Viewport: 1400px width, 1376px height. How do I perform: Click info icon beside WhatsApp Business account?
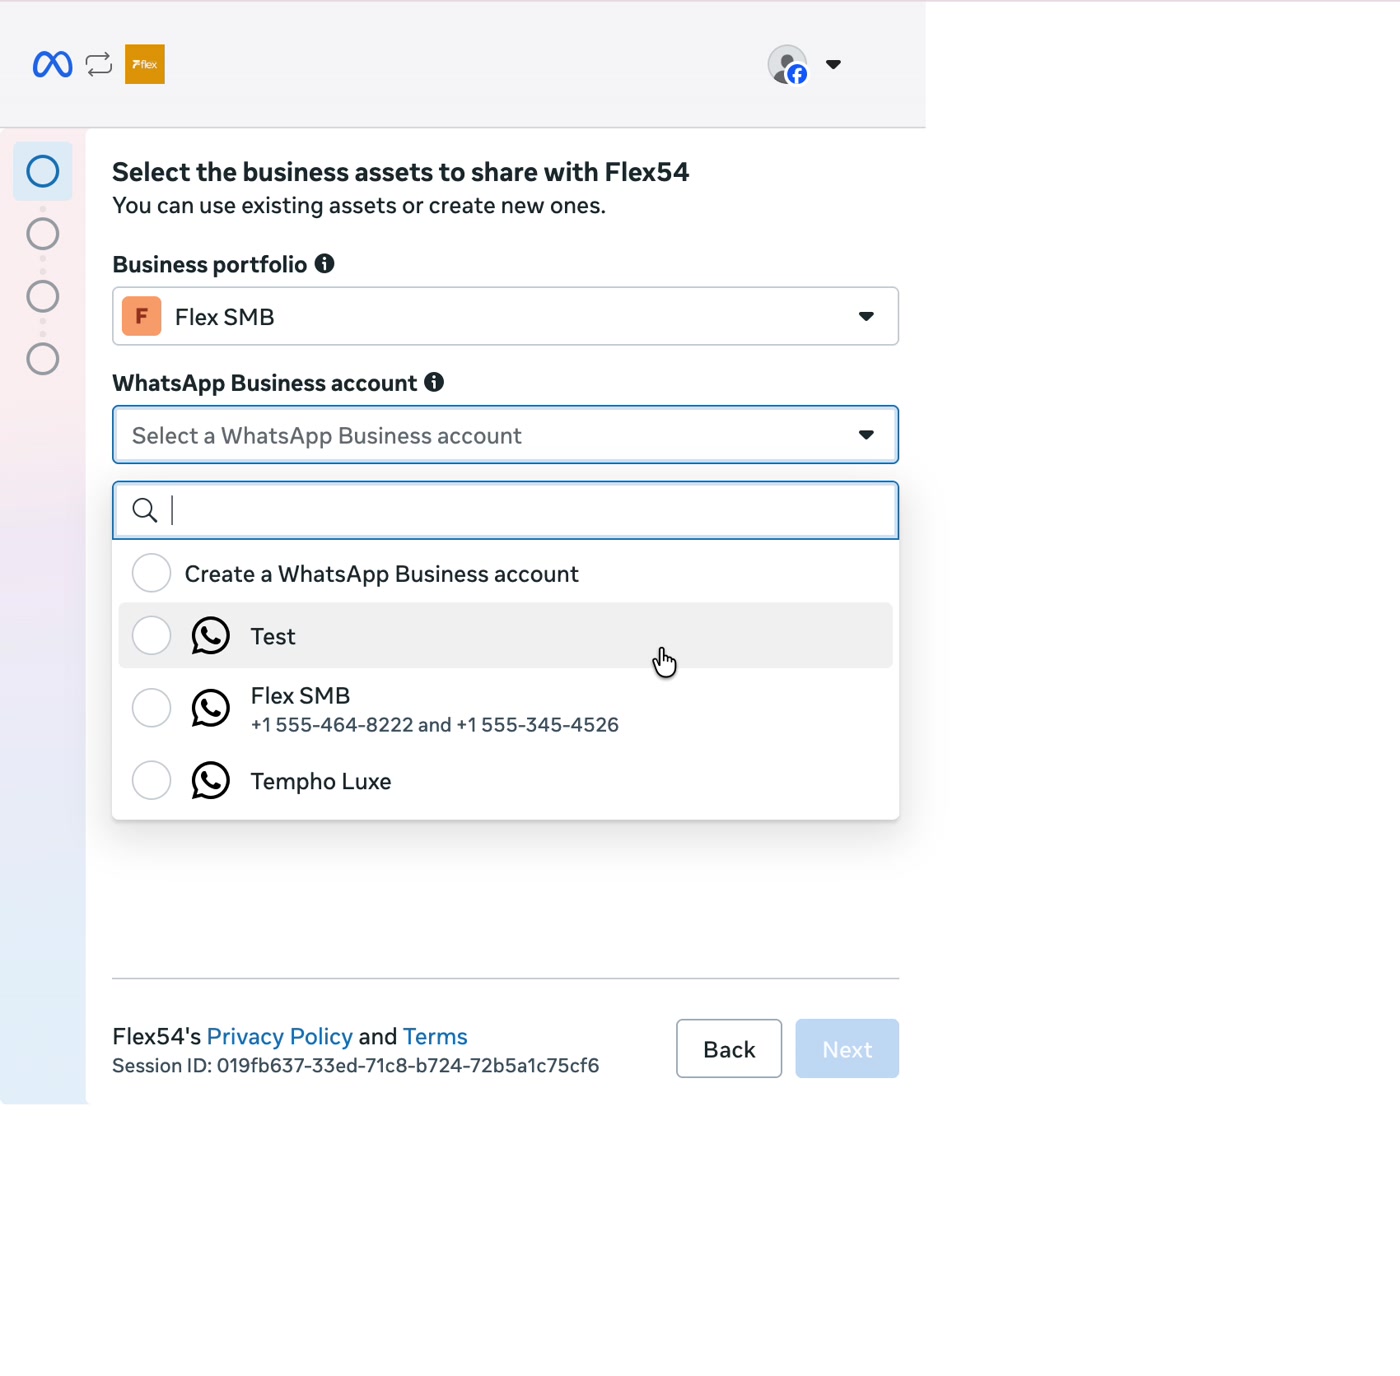pyautogui.click(x=434, y=382)
